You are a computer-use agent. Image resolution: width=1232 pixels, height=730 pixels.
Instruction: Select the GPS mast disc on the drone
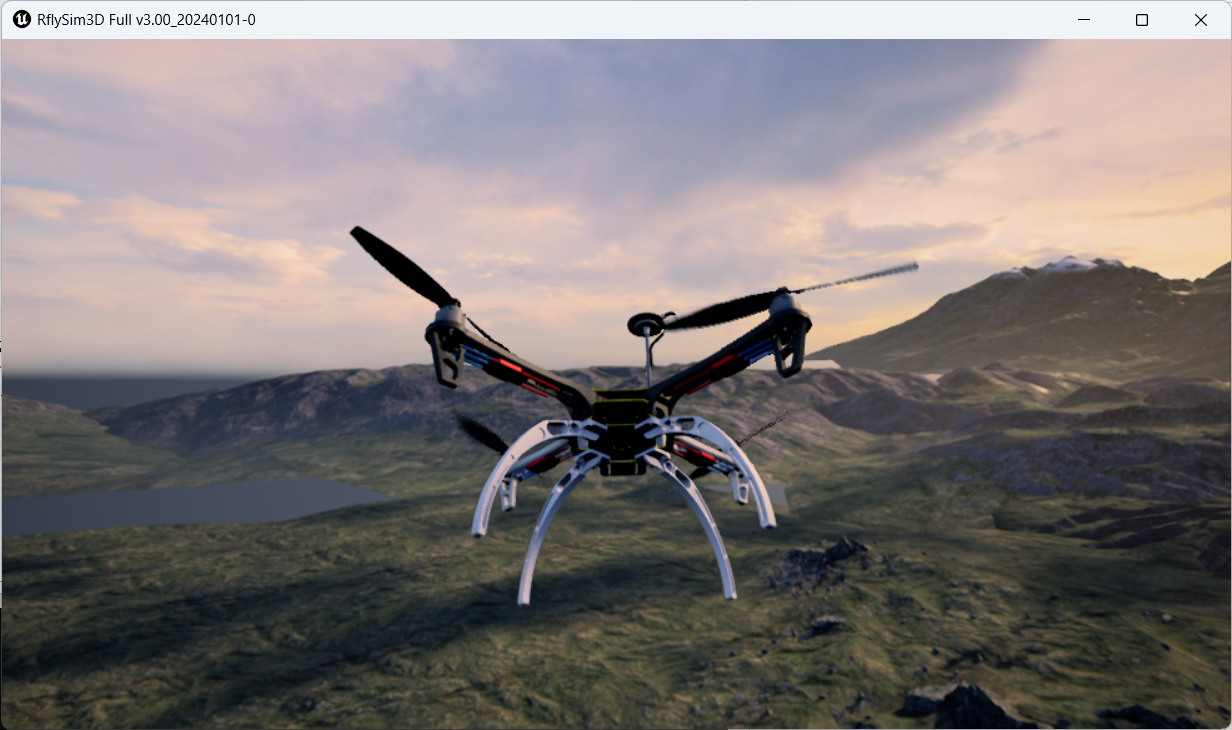pyautogui.click(x=645, y=324)
